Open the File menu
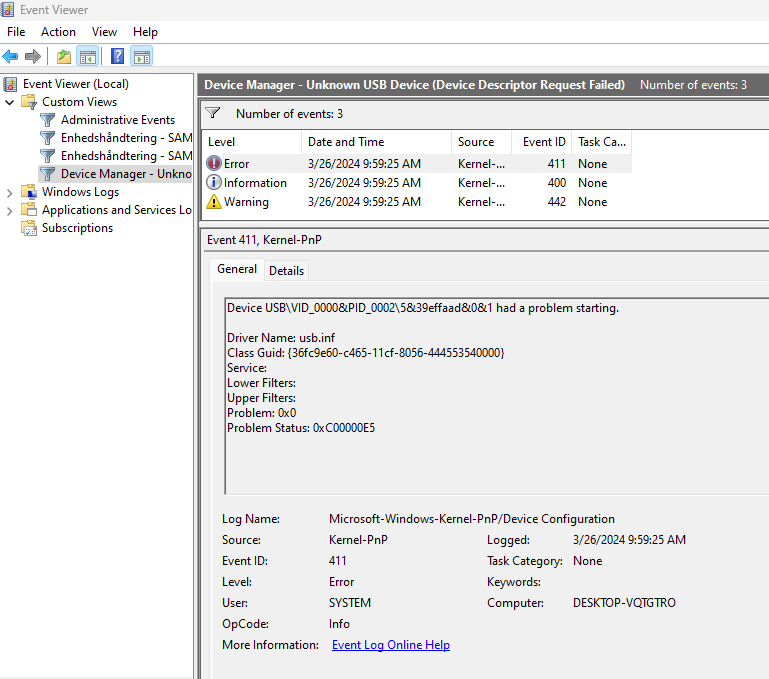Image resolution: width=769 pixels, height=679 pixels. click(x=16, y=32)
